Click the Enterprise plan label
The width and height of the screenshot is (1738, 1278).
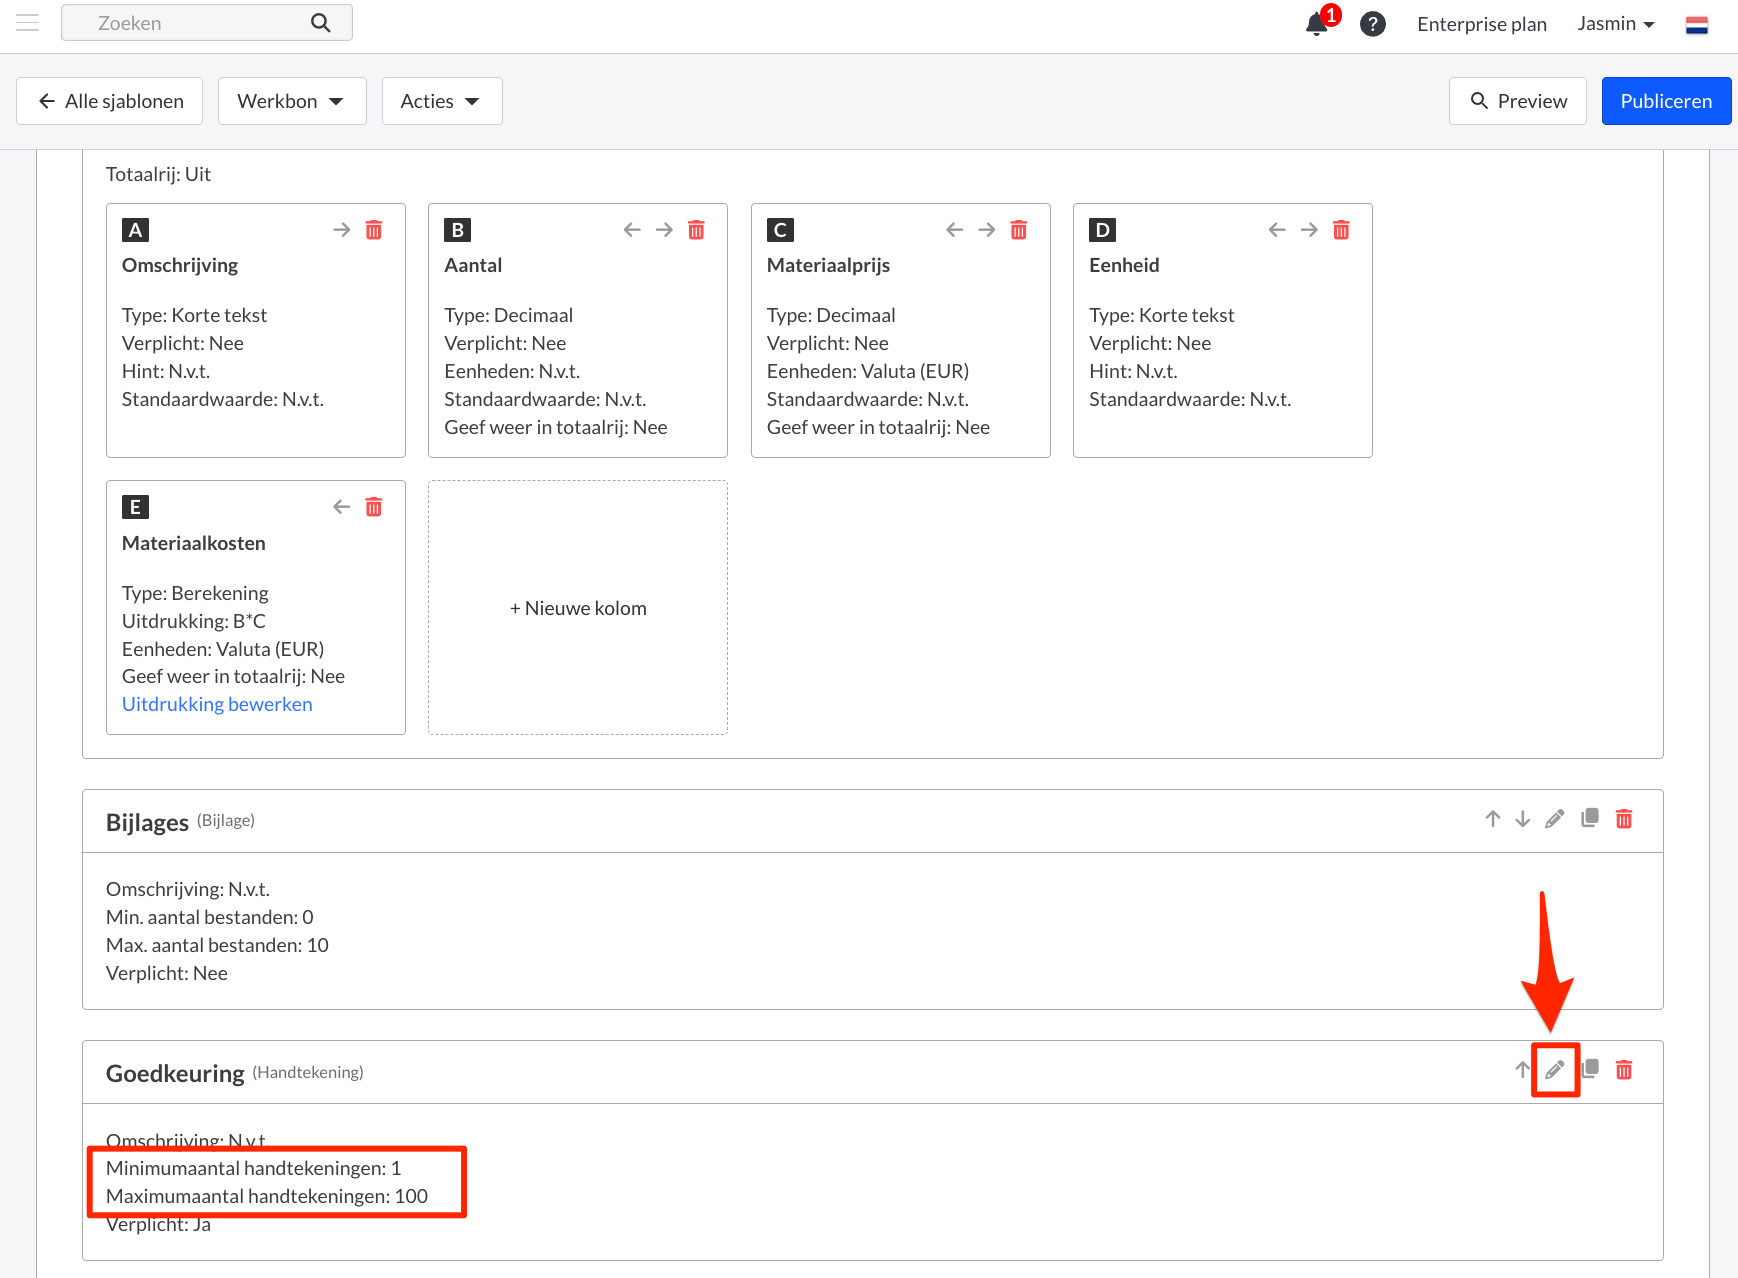[x=1482, y=24]
